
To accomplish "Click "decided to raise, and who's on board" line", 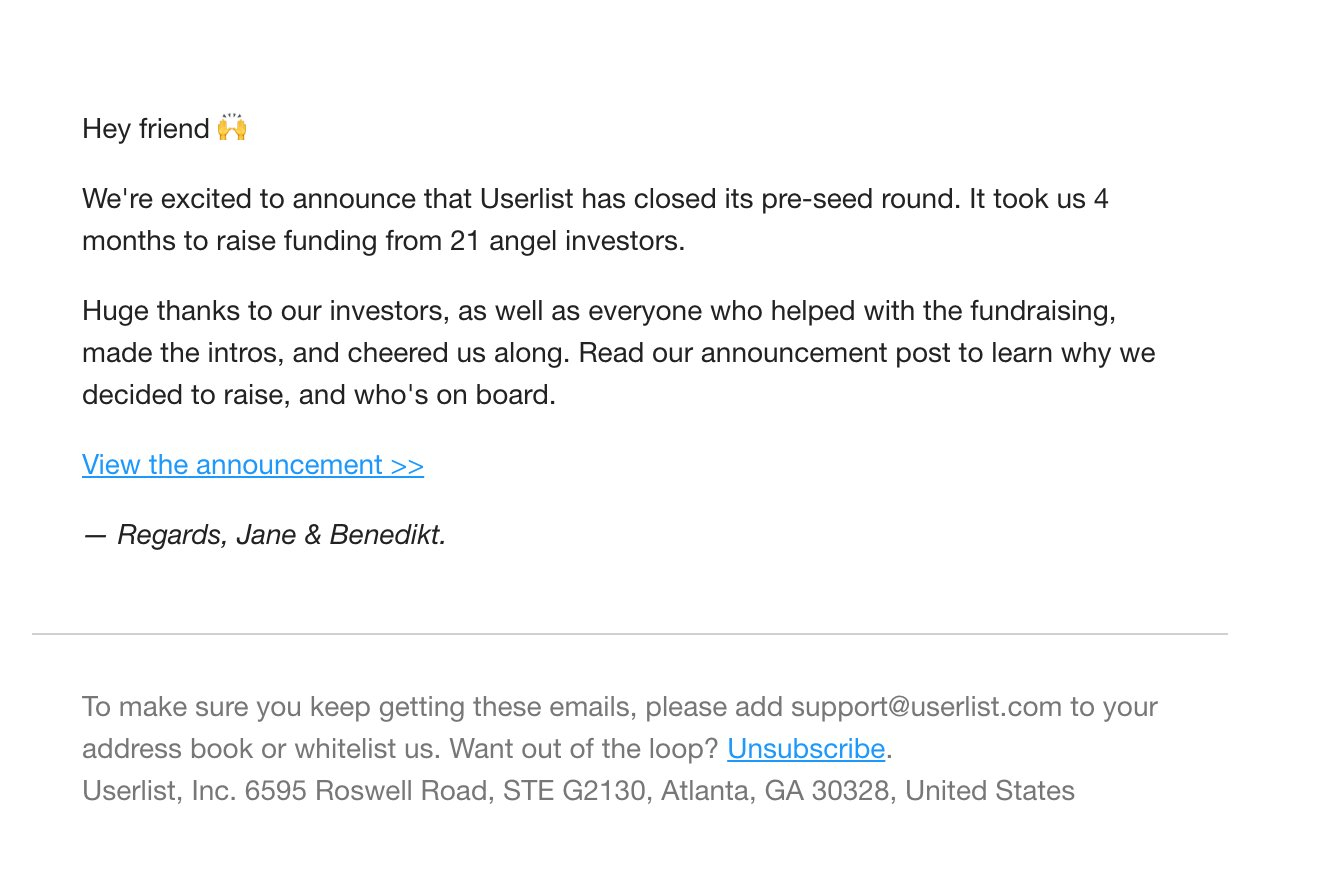I will pyautogui.click(x=318, y=395).
